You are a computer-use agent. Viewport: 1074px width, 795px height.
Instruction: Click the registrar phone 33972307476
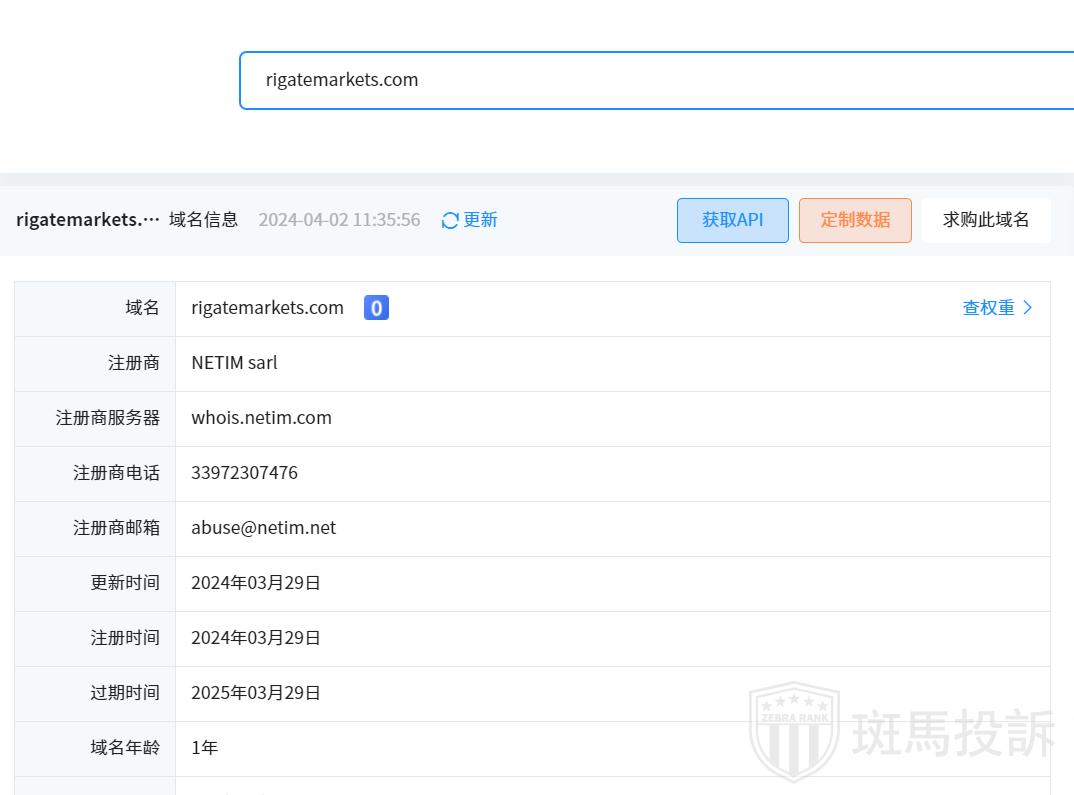pos(244,473)
